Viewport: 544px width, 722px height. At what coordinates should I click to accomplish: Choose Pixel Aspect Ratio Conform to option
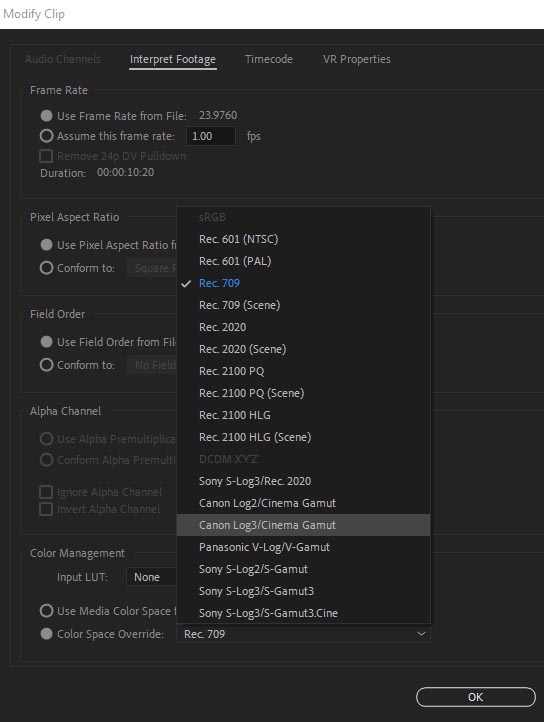coord(47,268)
